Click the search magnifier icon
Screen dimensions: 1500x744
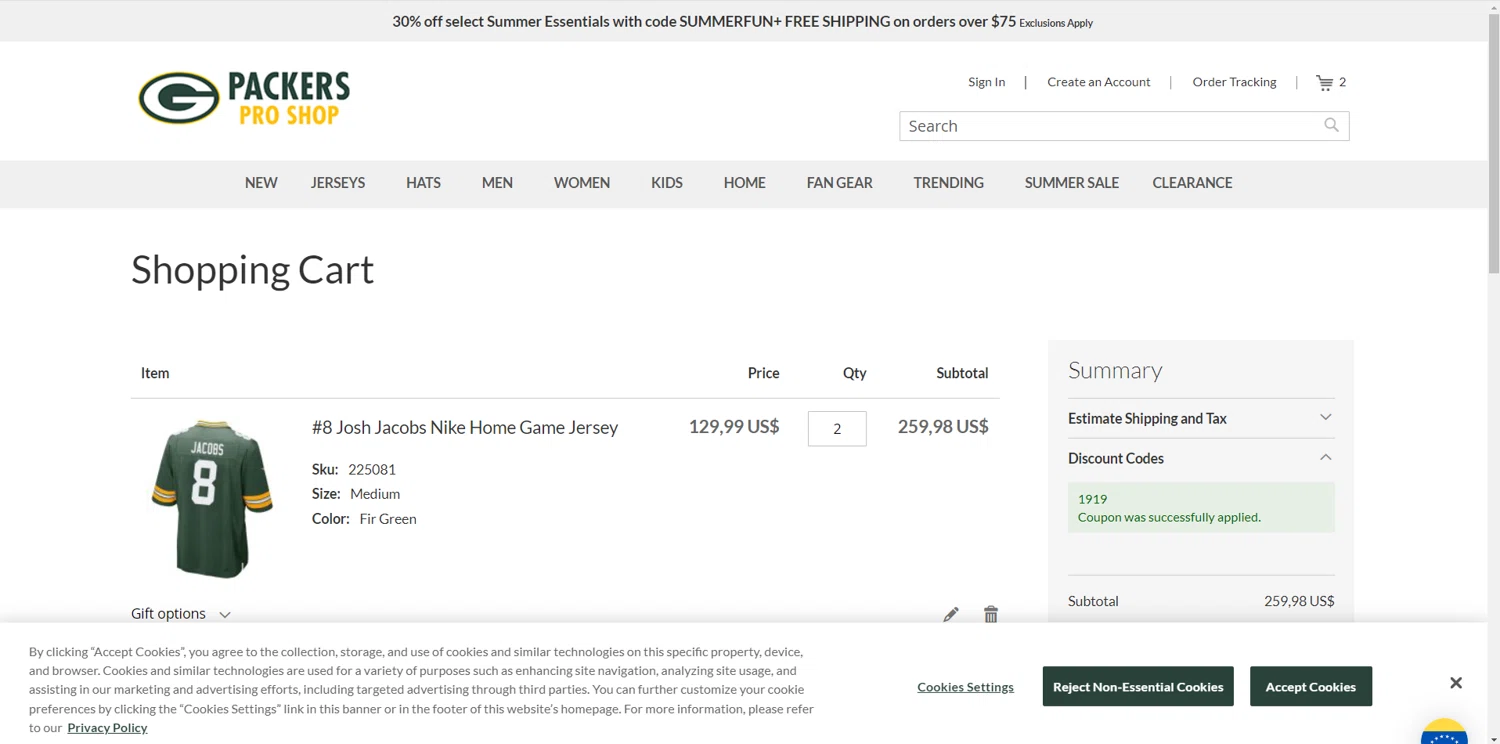(1331, 125)
